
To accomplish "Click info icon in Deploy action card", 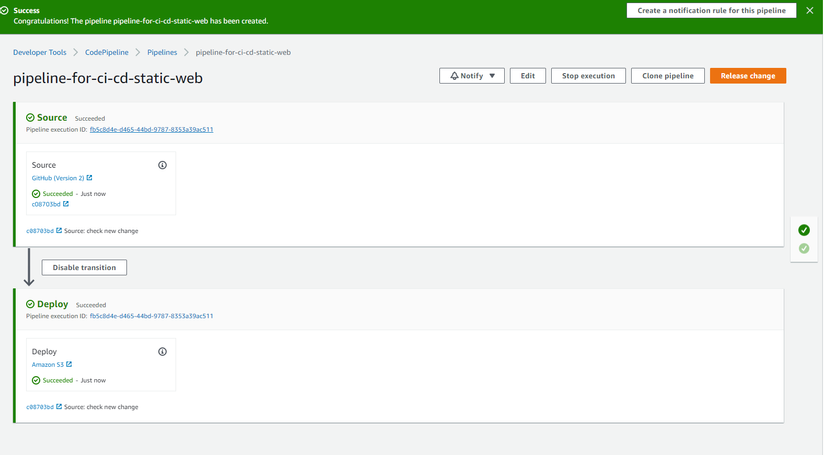I will pos(163,352).
